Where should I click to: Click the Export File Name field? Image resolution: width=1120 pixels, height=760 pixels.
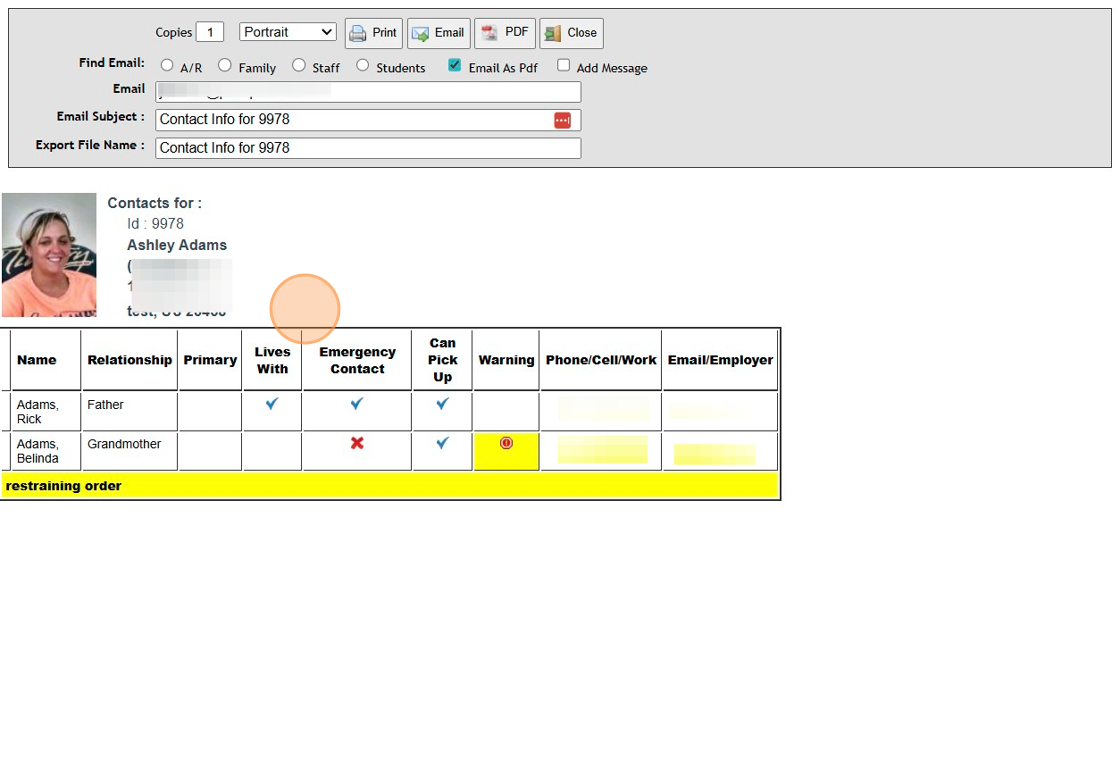click(368, 148)
